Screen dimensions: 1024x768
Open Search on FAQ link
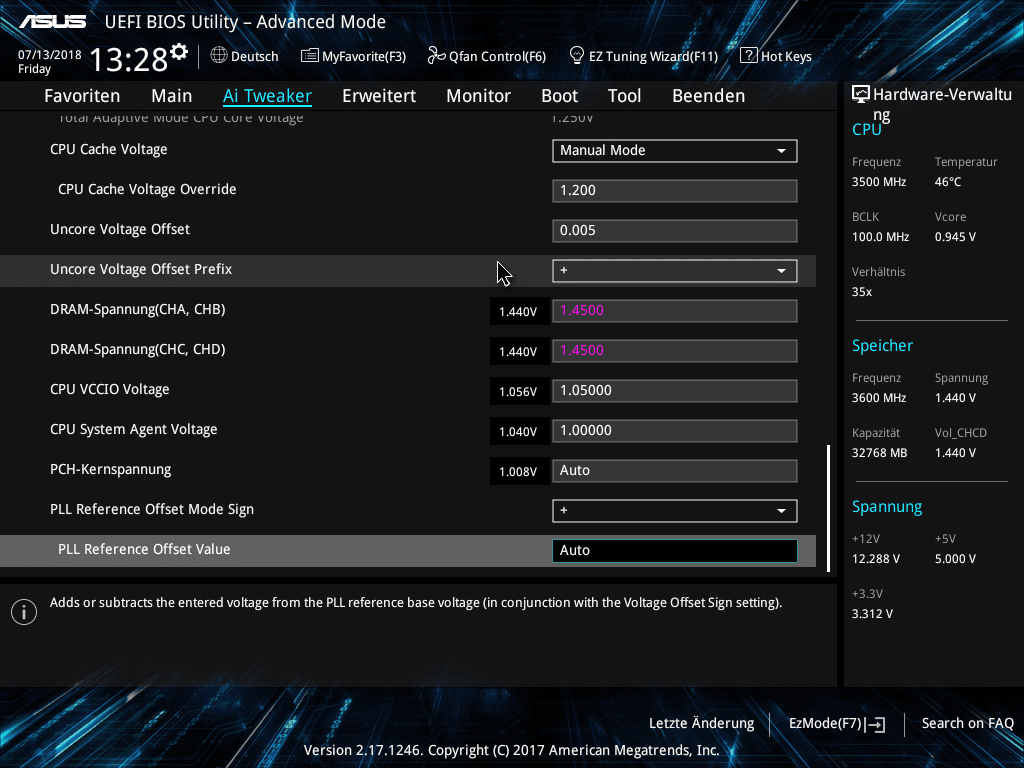[967, 724]
